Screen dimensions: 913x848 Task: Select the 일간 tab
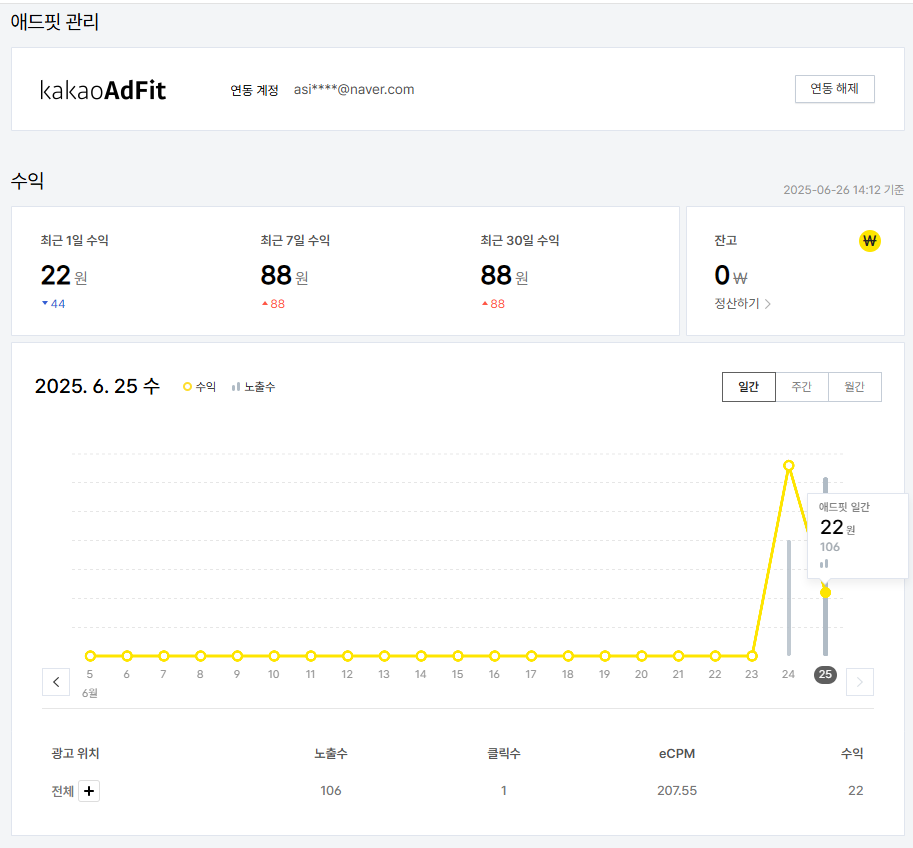749,387
